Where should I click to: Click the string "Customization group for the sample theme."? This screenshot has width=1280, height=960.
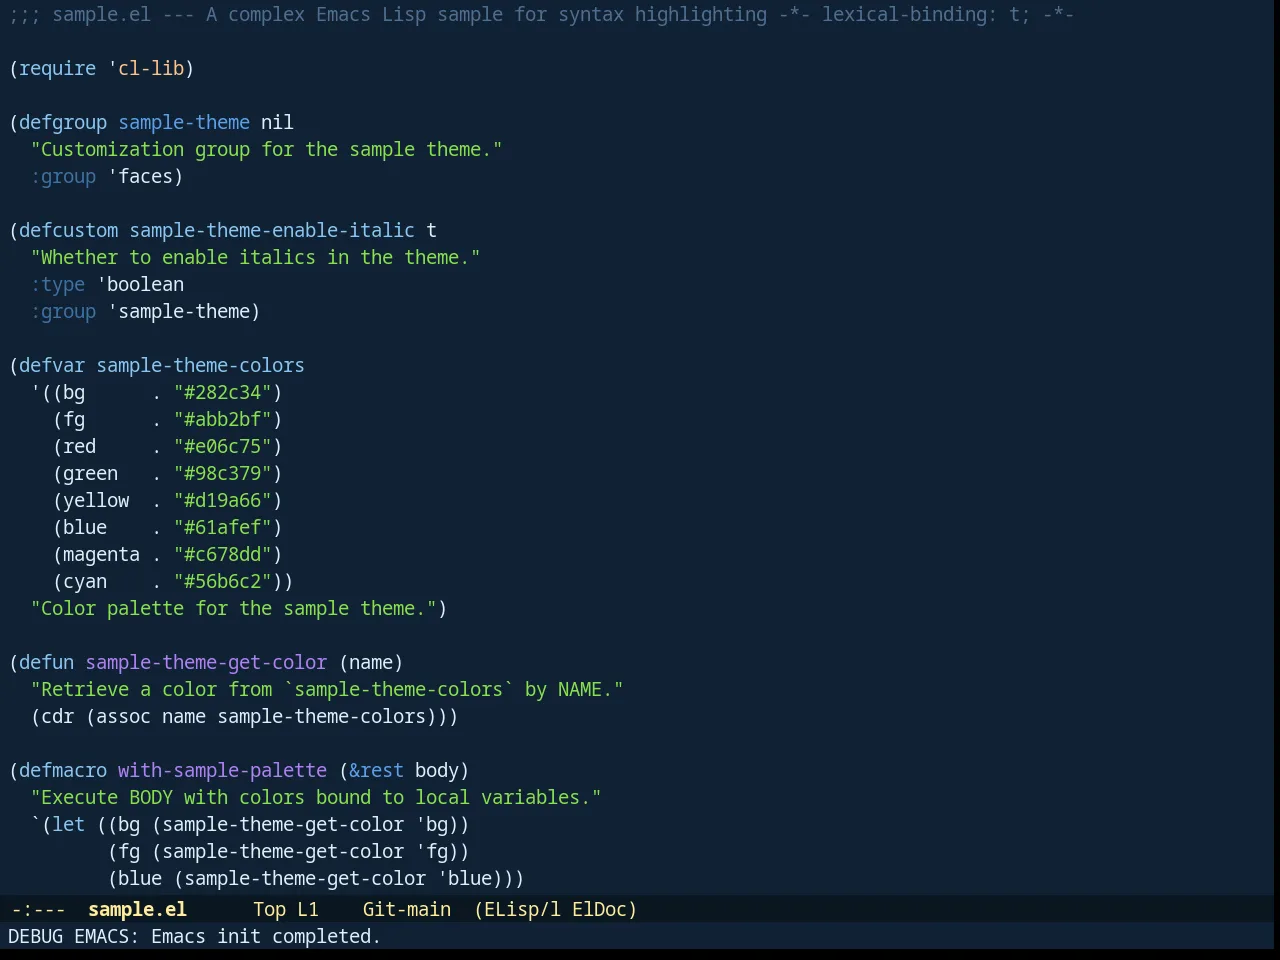[x=266, y=149]
